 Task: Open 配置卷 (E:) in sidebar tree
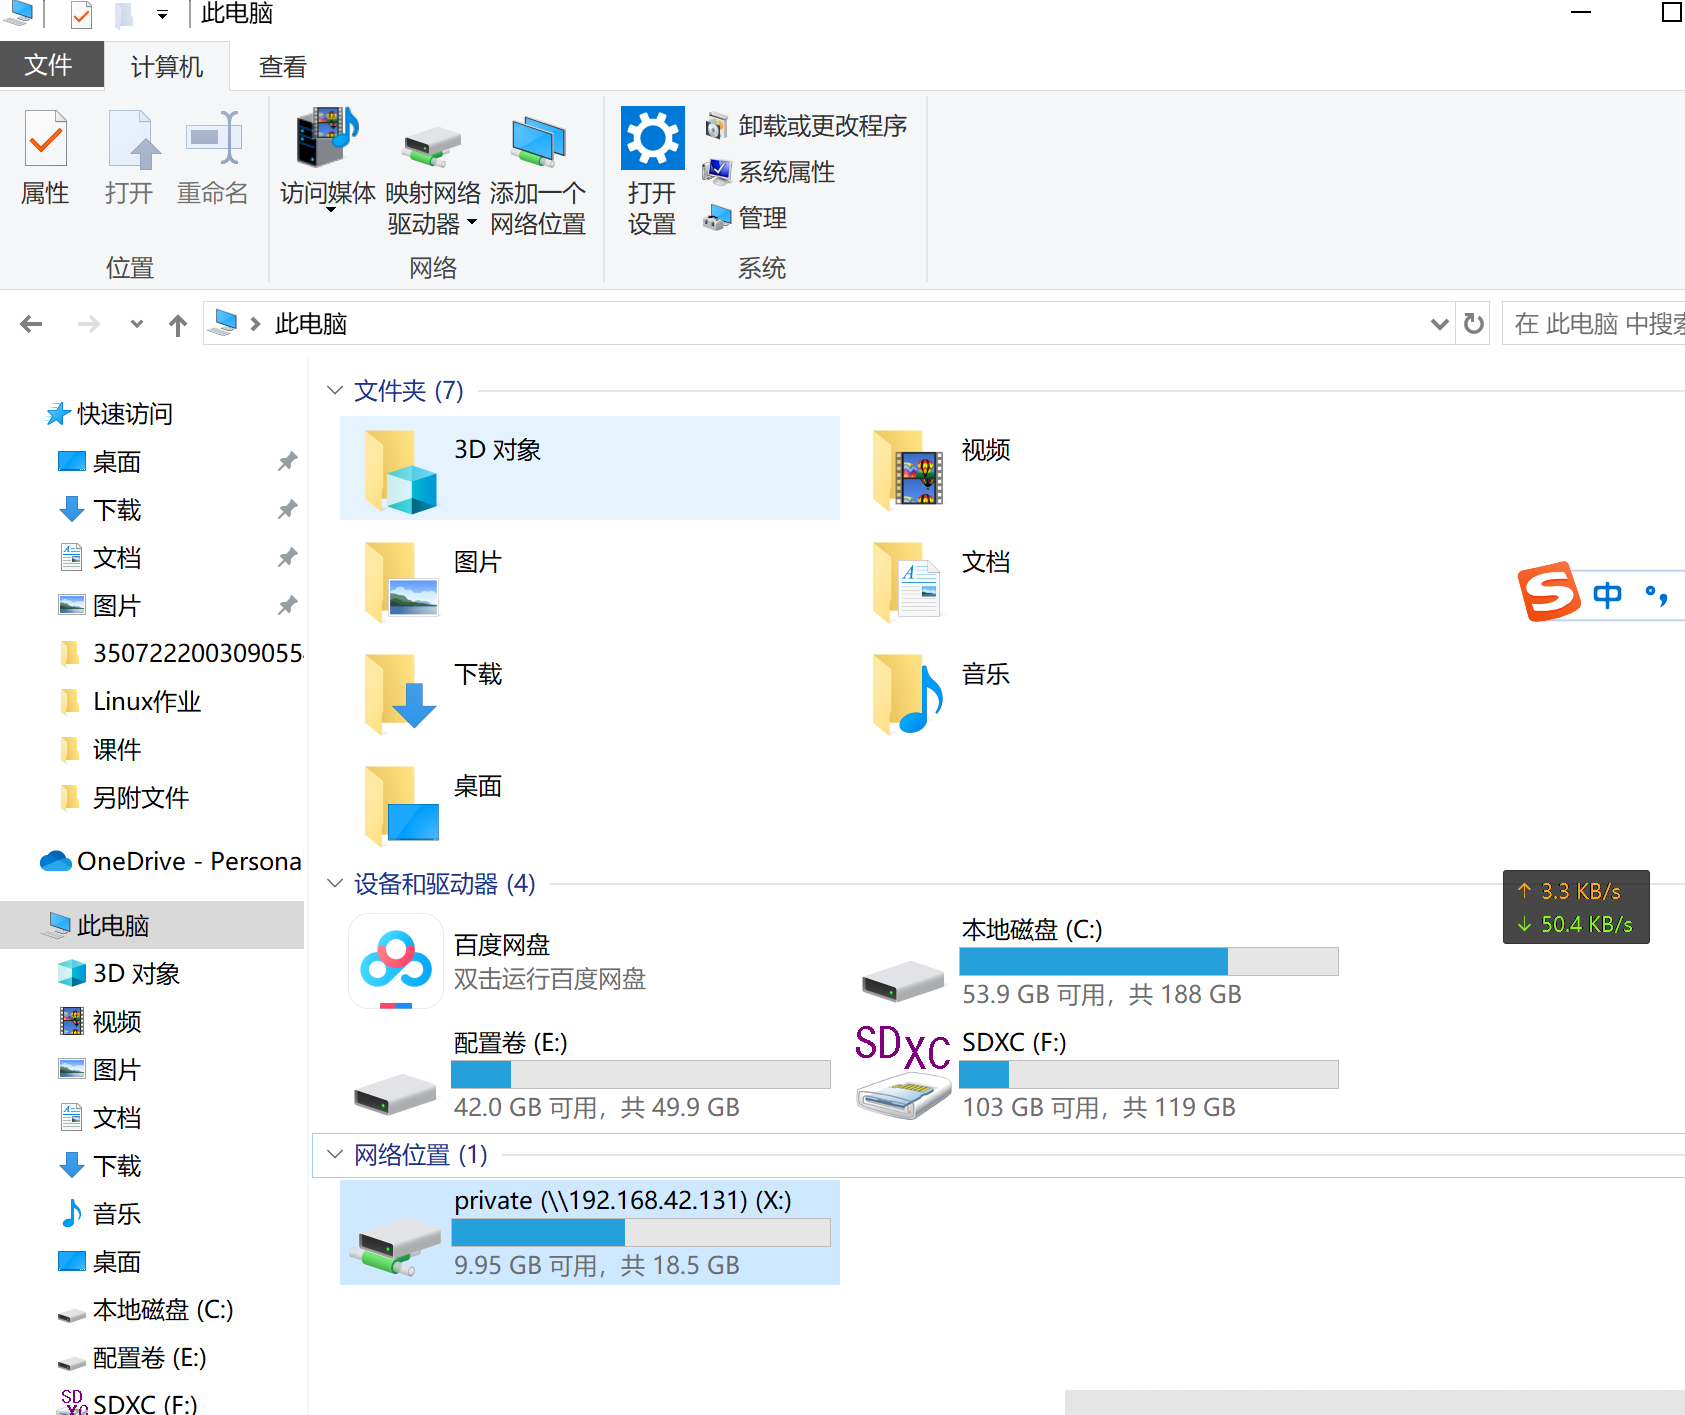coord(149,1358)
